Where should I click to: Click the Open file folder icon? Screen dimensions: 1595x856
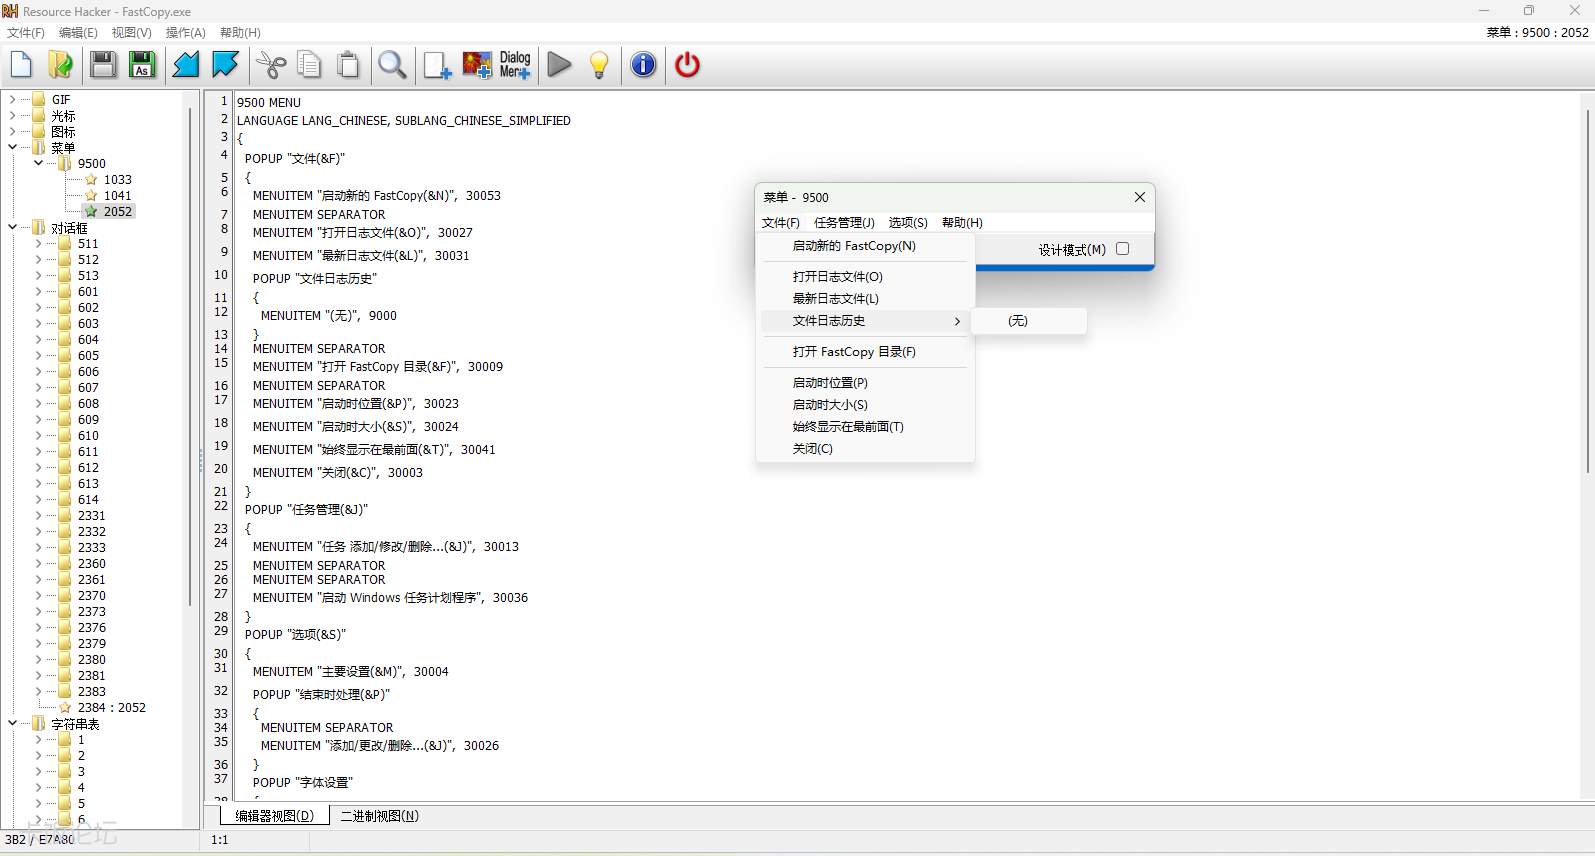coord(60,65)
